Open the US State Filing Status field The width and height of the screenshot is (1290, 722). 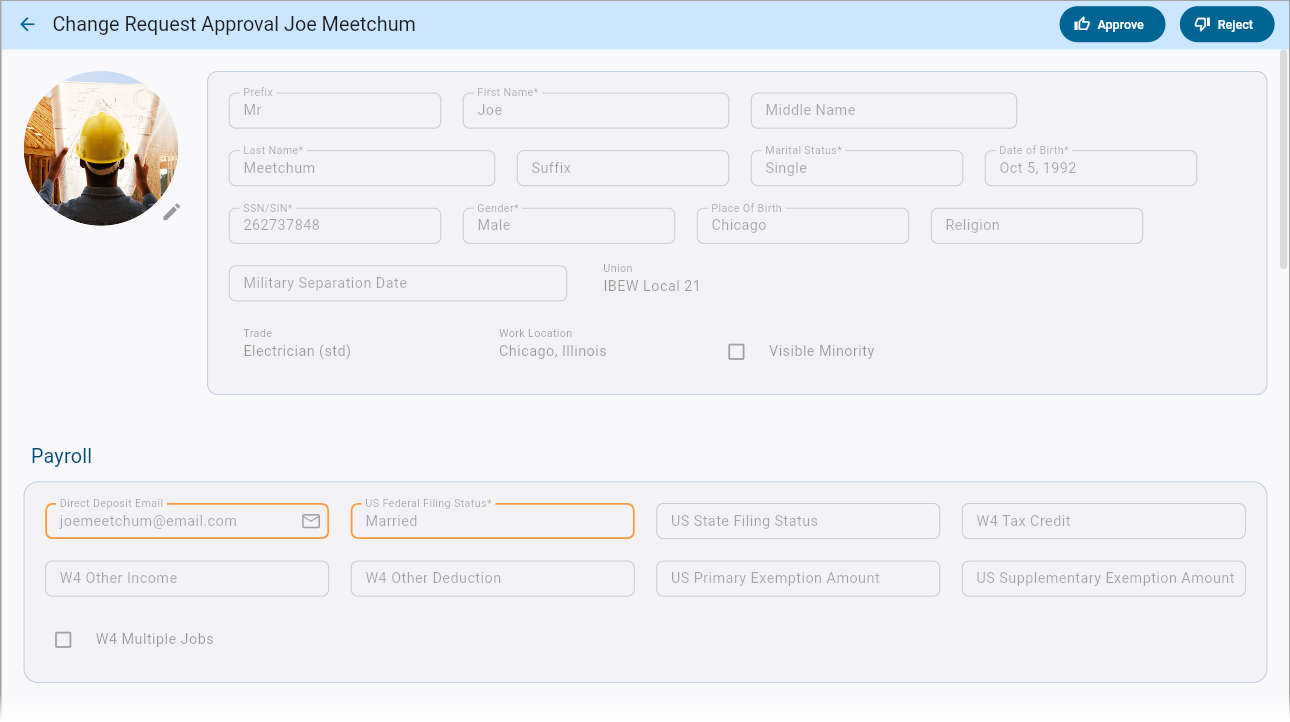[797, 521]
